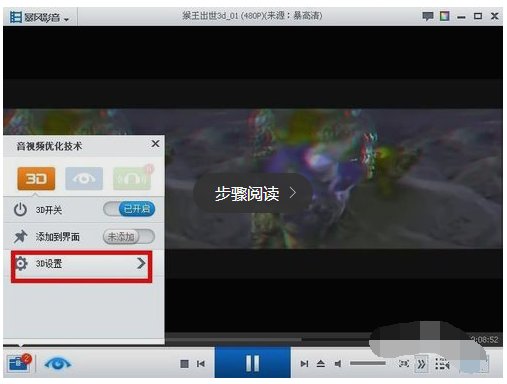
Task: Pause the playing video
Action: coord(252,363)
